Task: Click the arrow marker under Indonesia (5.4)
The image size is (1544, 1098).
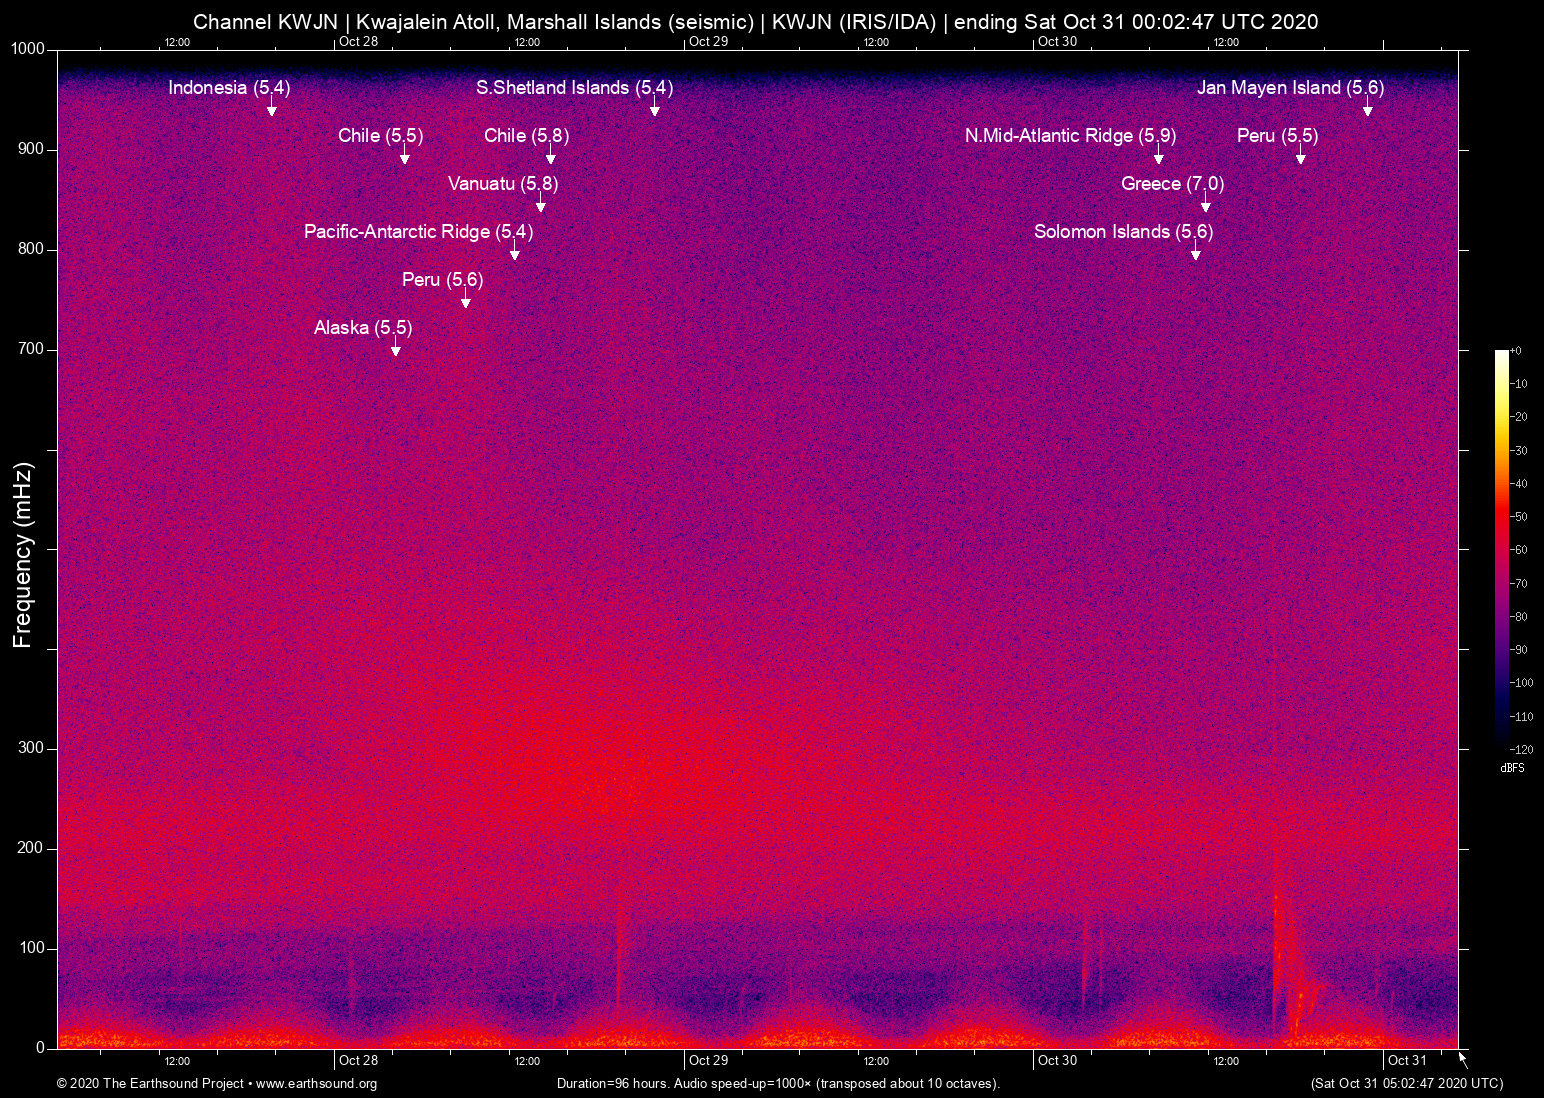Action: tap(271, 109)
